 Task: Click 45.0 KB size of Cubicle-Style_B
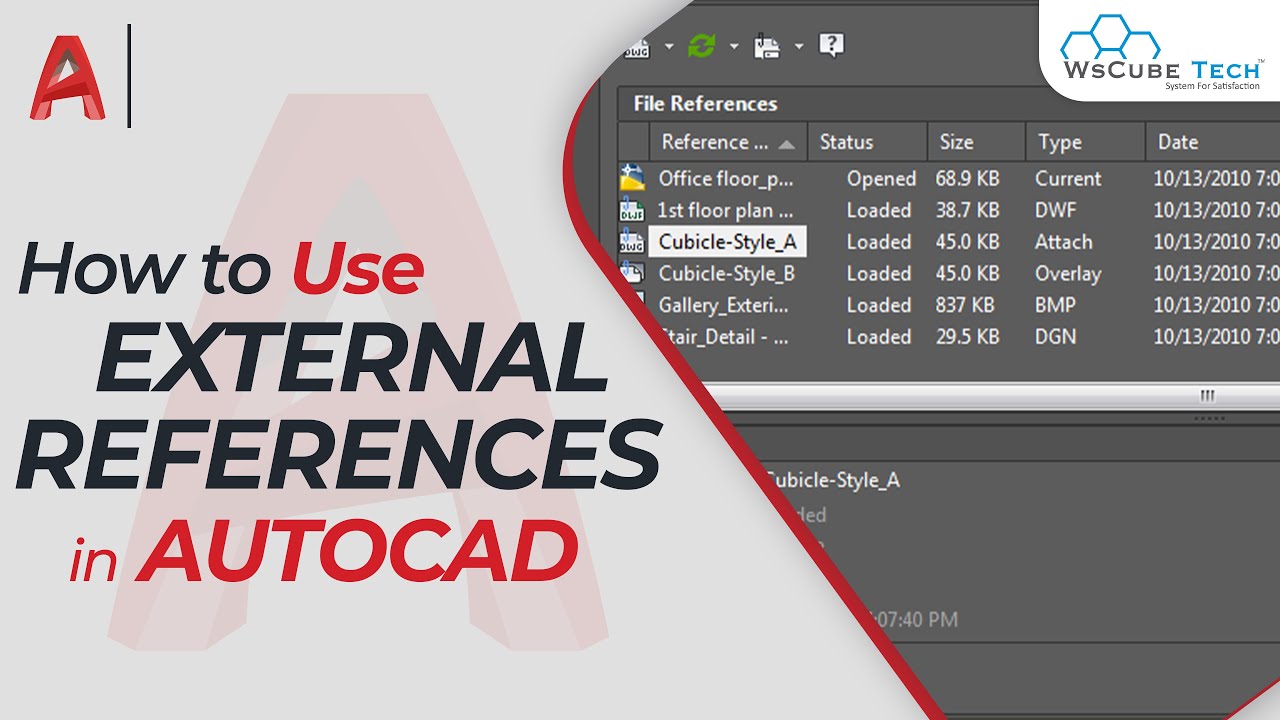[967, 273]
